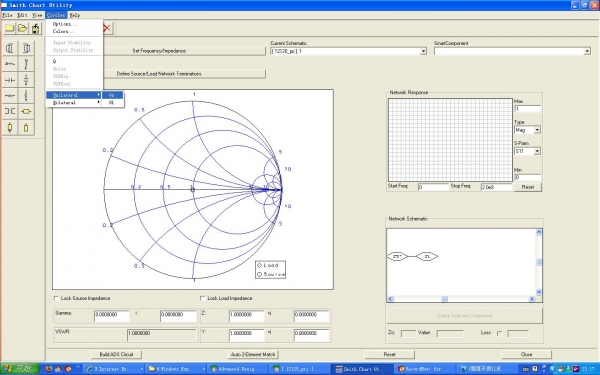Switch to Windows Explorer taskbar group
This screenshot has height=375, width=600.
tap(176, 369)
